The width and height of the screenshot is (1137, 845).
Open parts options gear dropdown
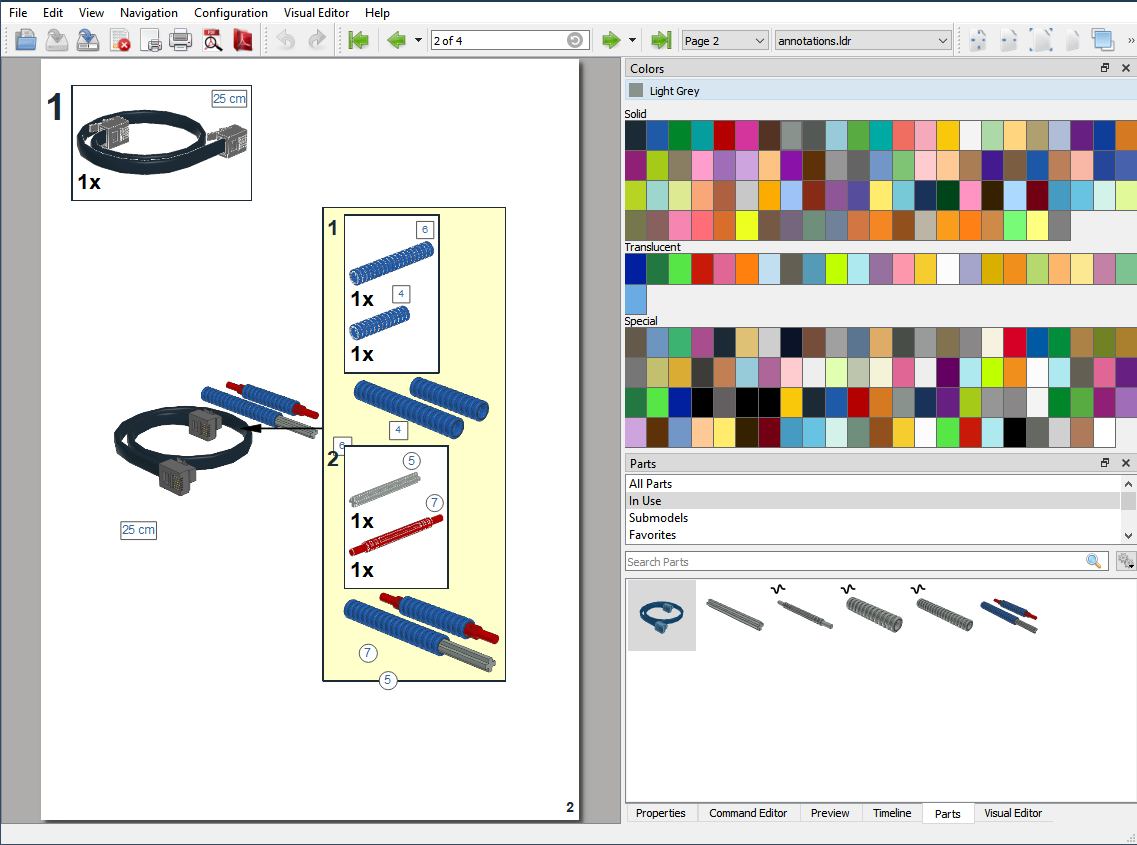point(1125,561)
